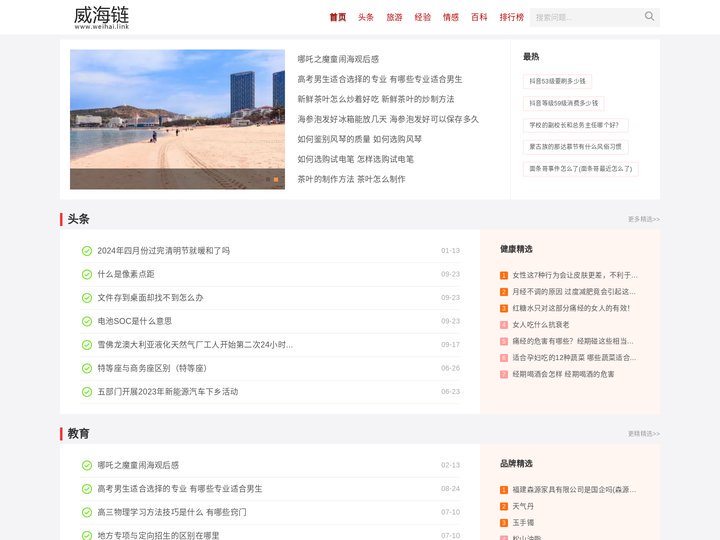Click the 威海链 site logo
The height and width of the screenshot is (540, 720).
pos(101,17)
